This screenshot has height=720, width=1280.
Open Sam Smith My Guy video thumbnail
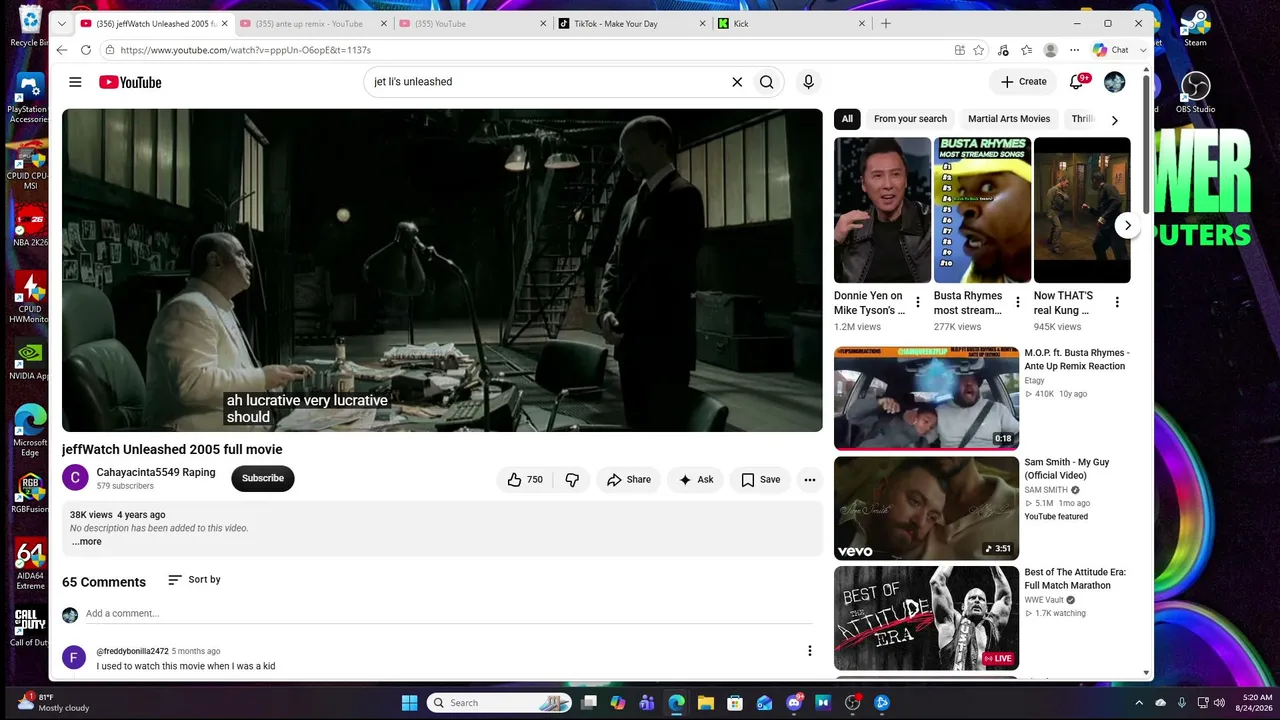(x=926, y=508)
